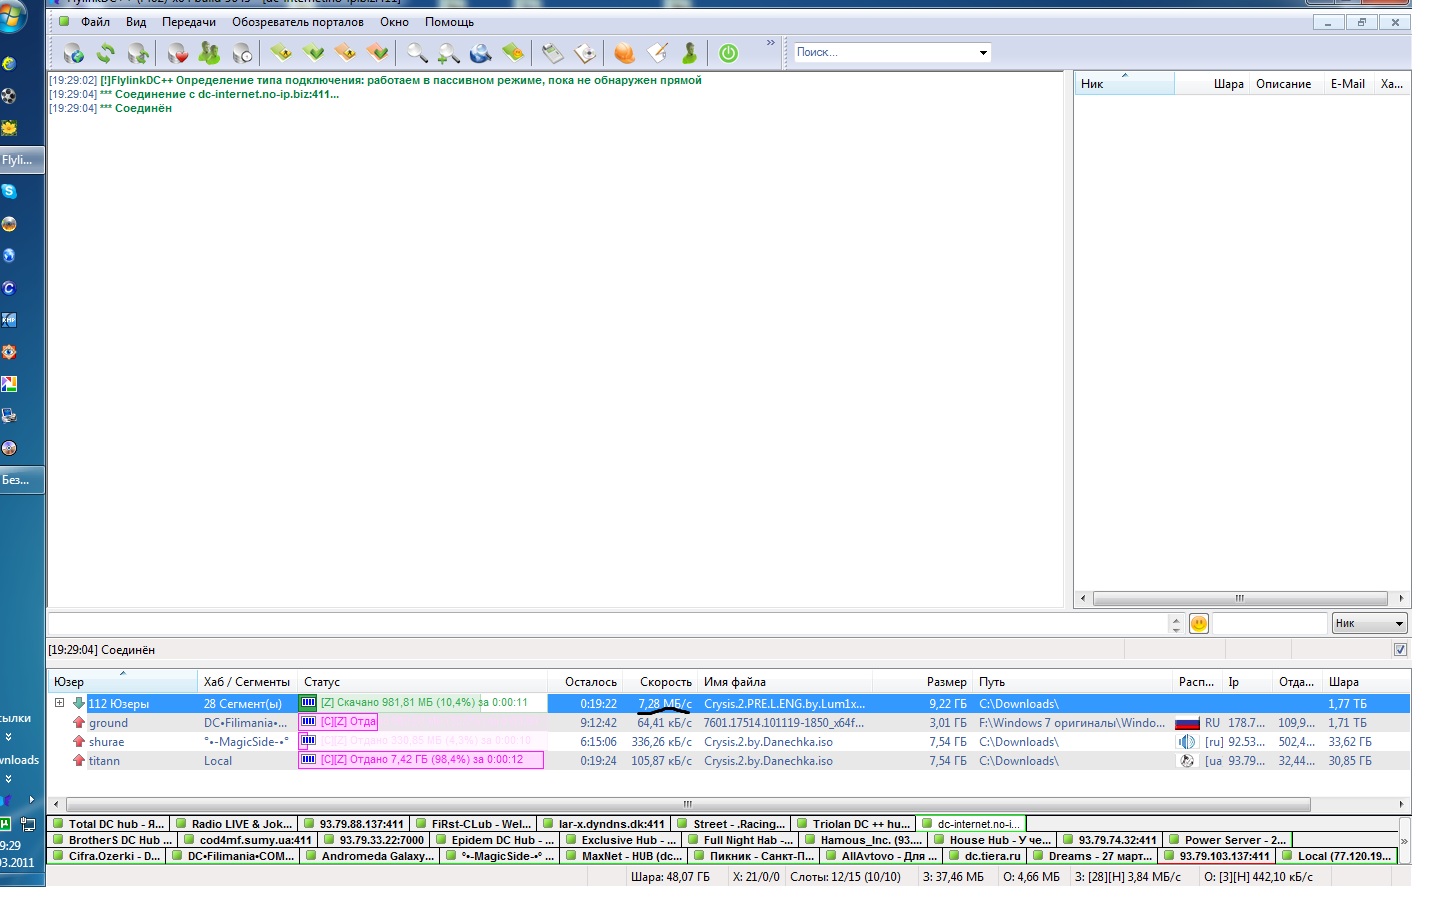The width and height of the screenshot is (1440, 900).
Task: Click the orange hard hat toolbar icon
Action: (624, 53)
